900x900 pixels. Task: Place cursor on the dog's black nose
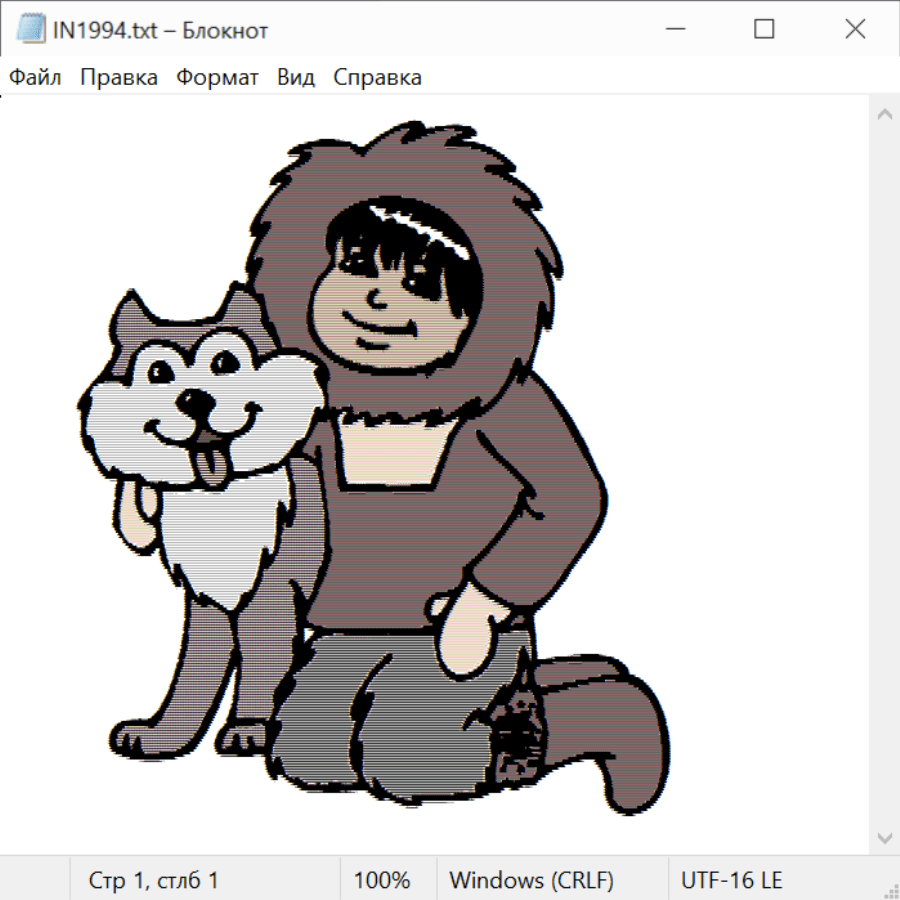pyautogui.click(x=194, y=405)
